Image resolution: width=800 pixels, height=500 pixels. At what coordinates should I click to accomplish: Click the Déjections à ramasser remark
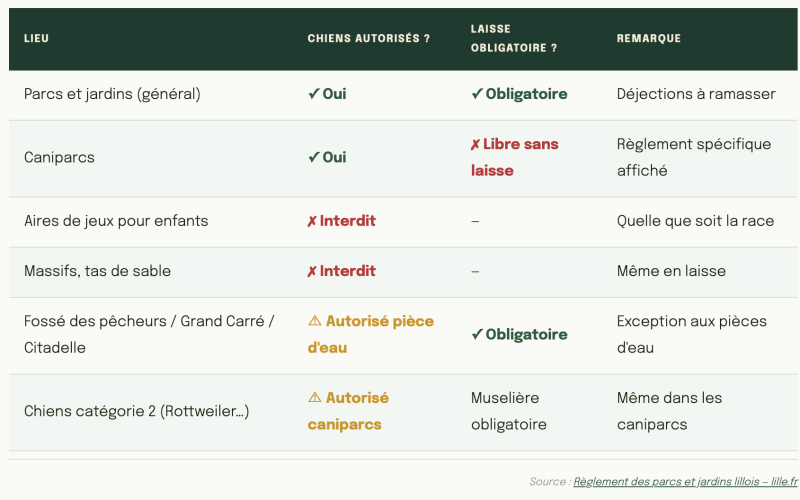[696, 94]
